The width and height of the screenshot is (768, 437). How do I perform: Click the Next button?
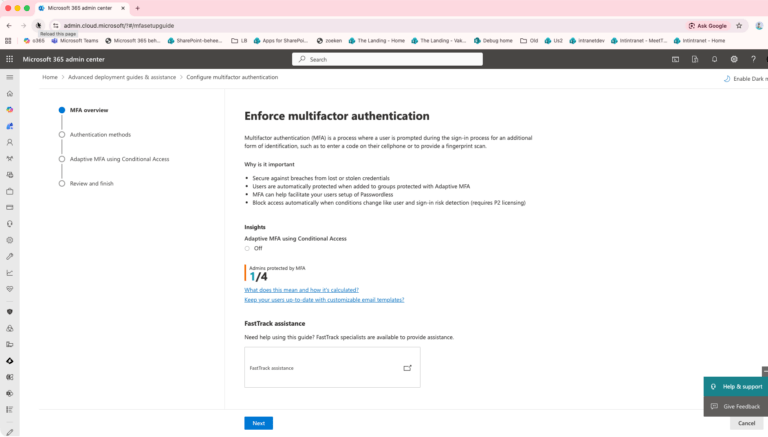[259, 423]
